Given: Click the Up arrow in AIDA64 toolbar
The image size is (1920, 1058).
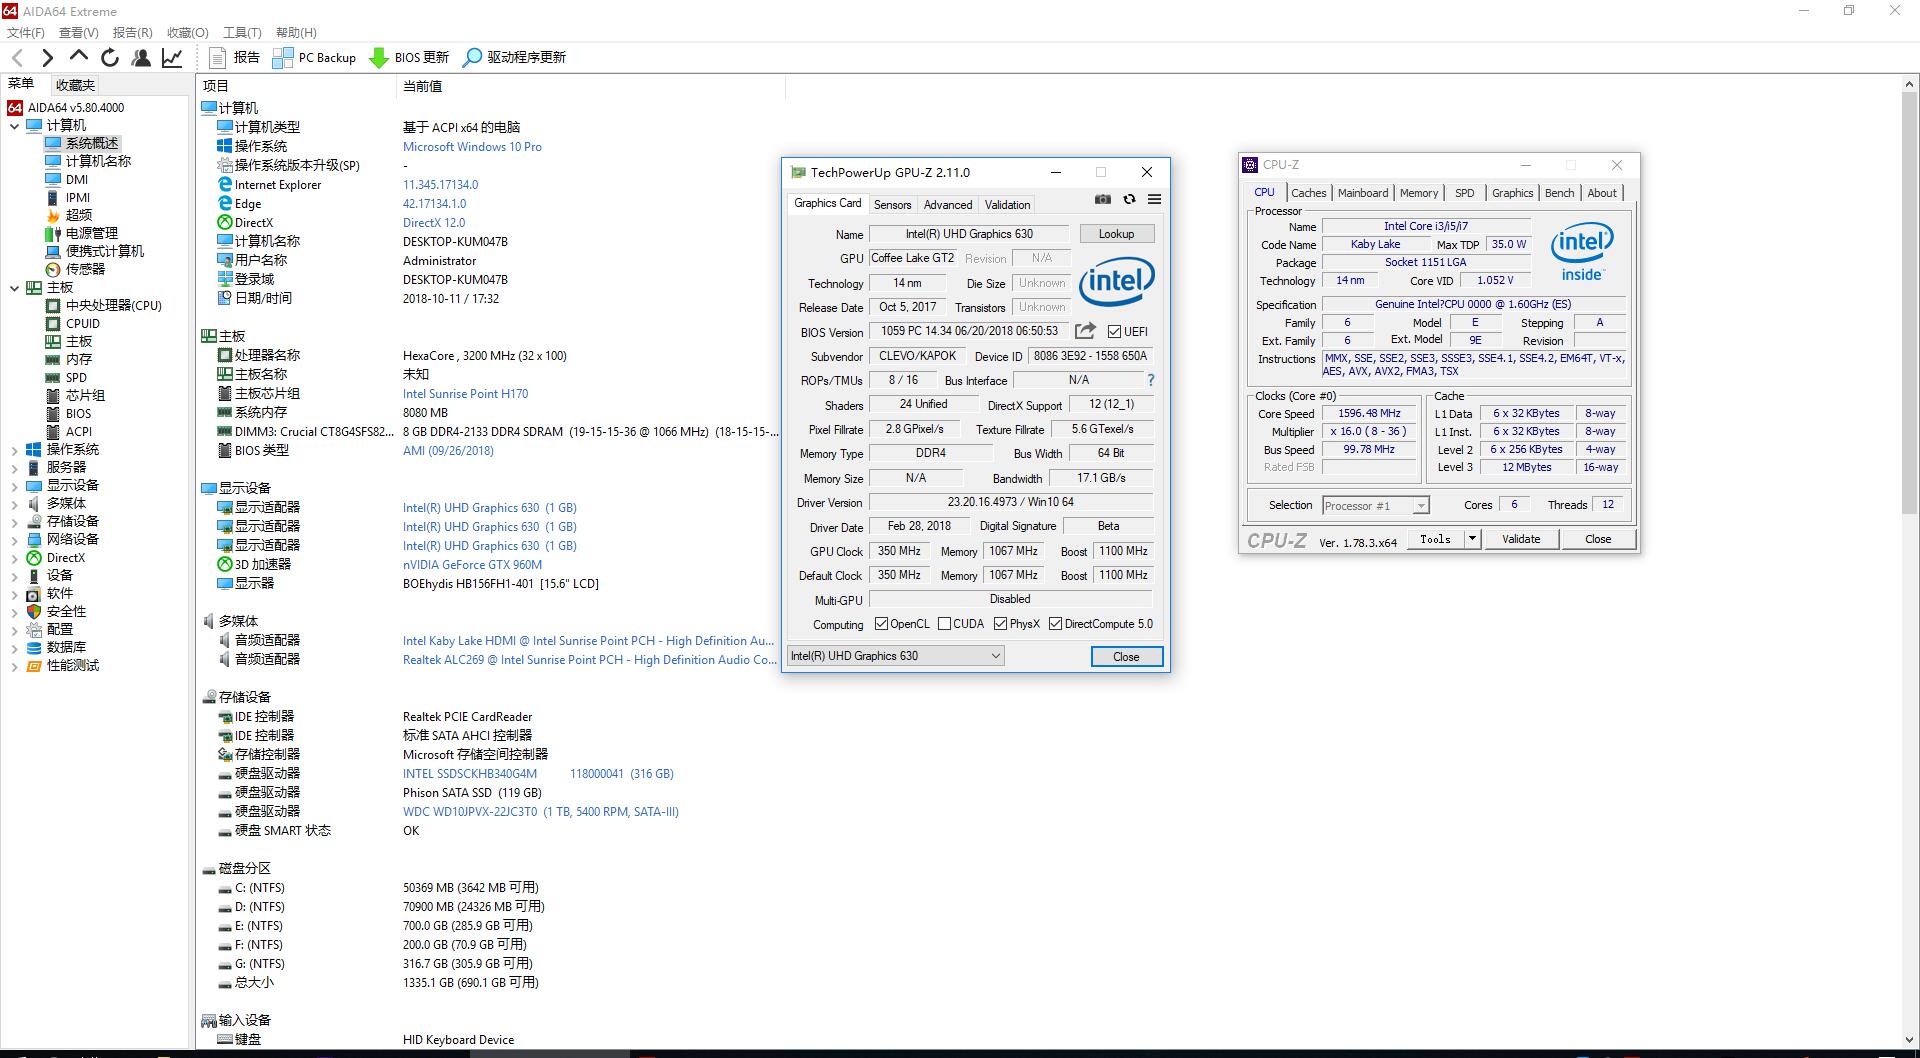Looking at the screenshot, I should [x=79, y=57].
